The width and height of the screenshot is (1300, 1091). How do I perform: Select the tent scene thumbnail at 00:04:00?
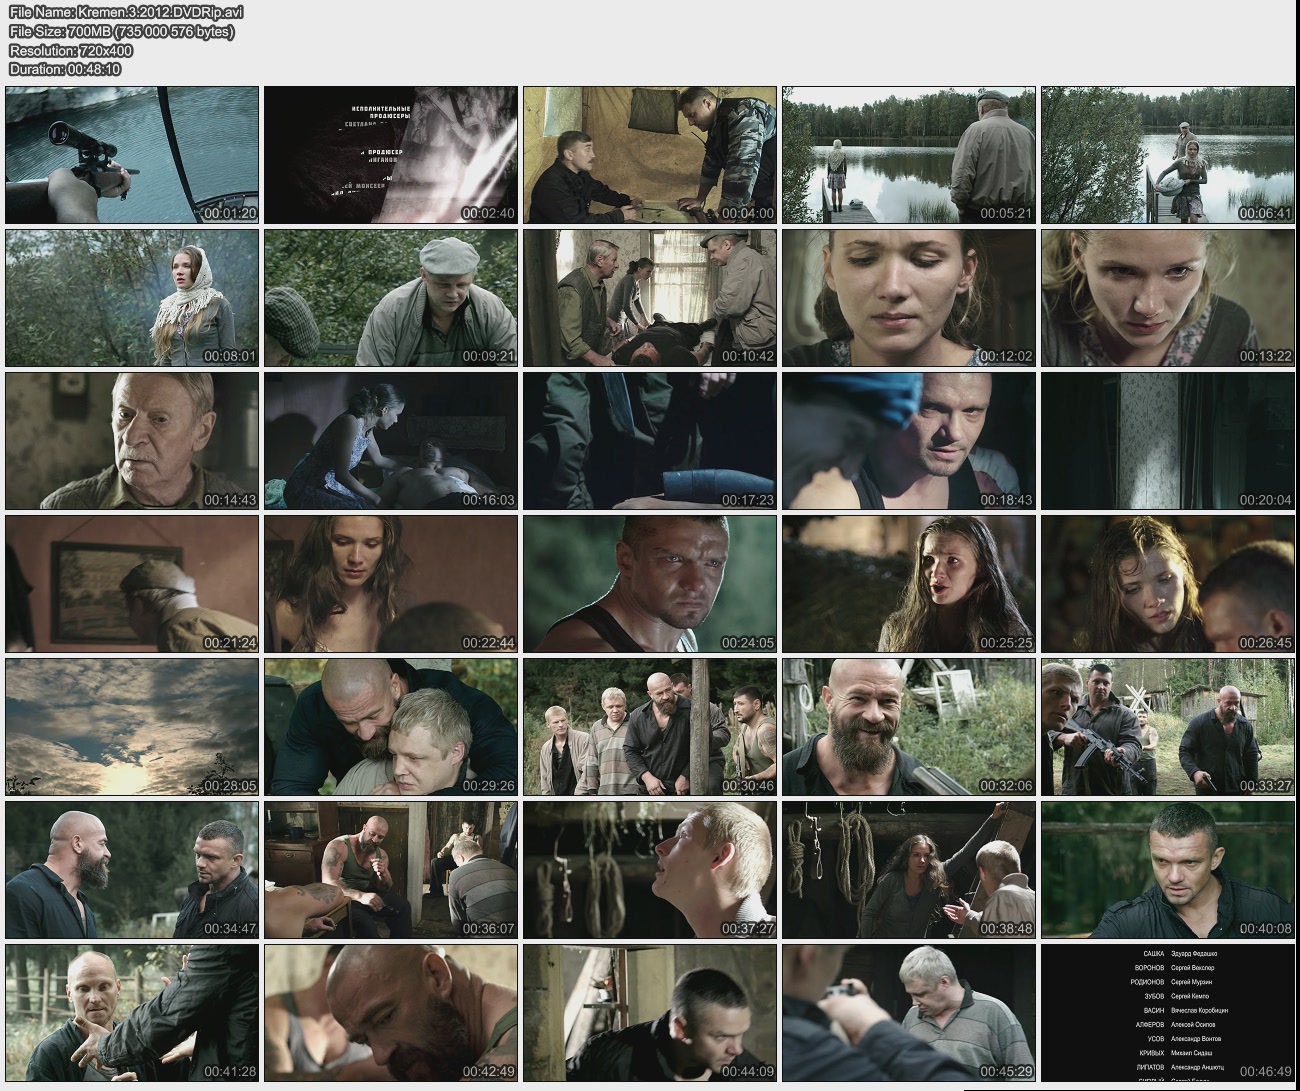tap(650, 155)
